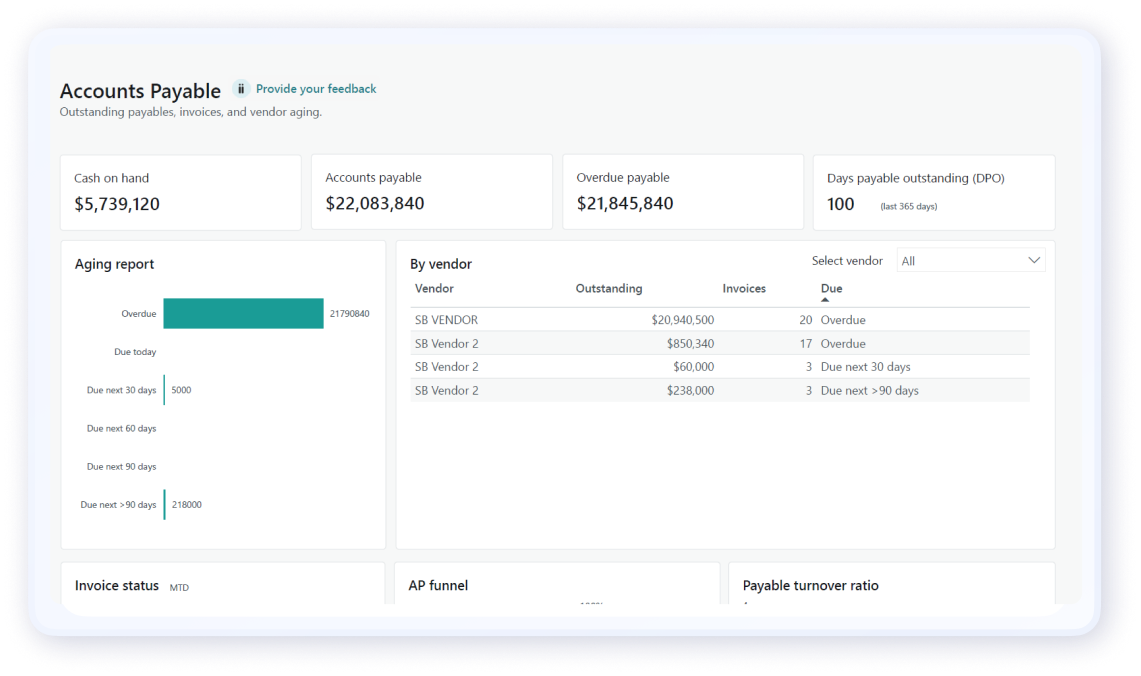Click the teal Overdue bar in Aging report
Screen dimensions: 1141x676
243,313
